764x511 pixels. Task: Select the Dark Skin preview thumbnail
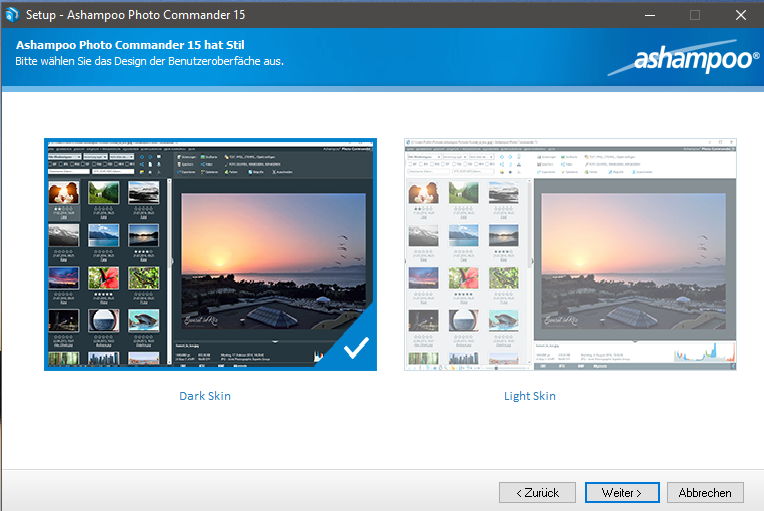[210, 254]
